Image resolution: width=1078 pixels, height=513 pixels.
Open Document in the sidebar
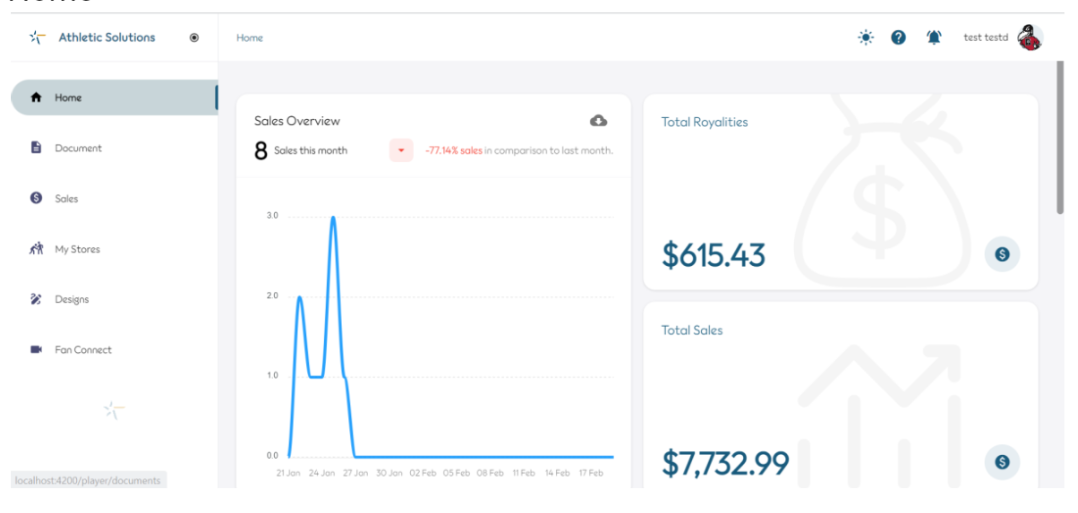tap(114, 148)
